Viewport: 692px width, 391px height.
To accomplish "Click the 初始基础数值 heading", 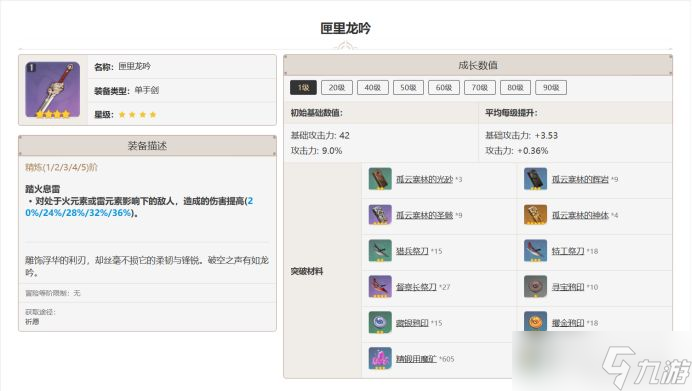I will 316,113.
